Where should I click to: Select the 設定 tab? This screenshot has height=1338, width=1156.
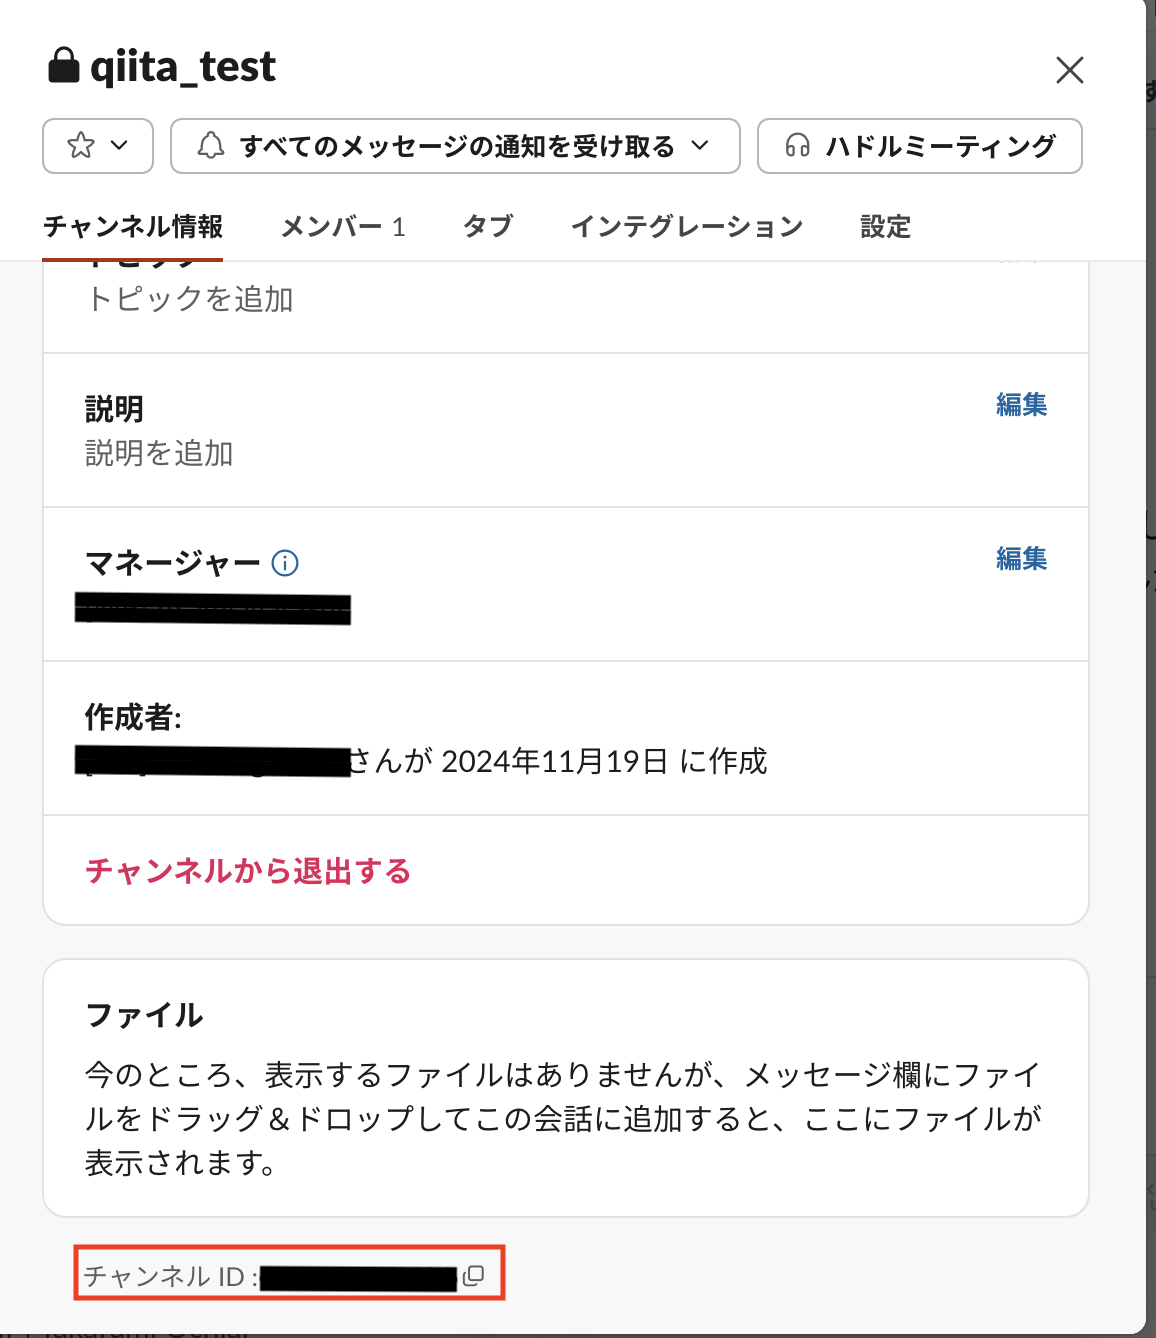tap(884, 227)
